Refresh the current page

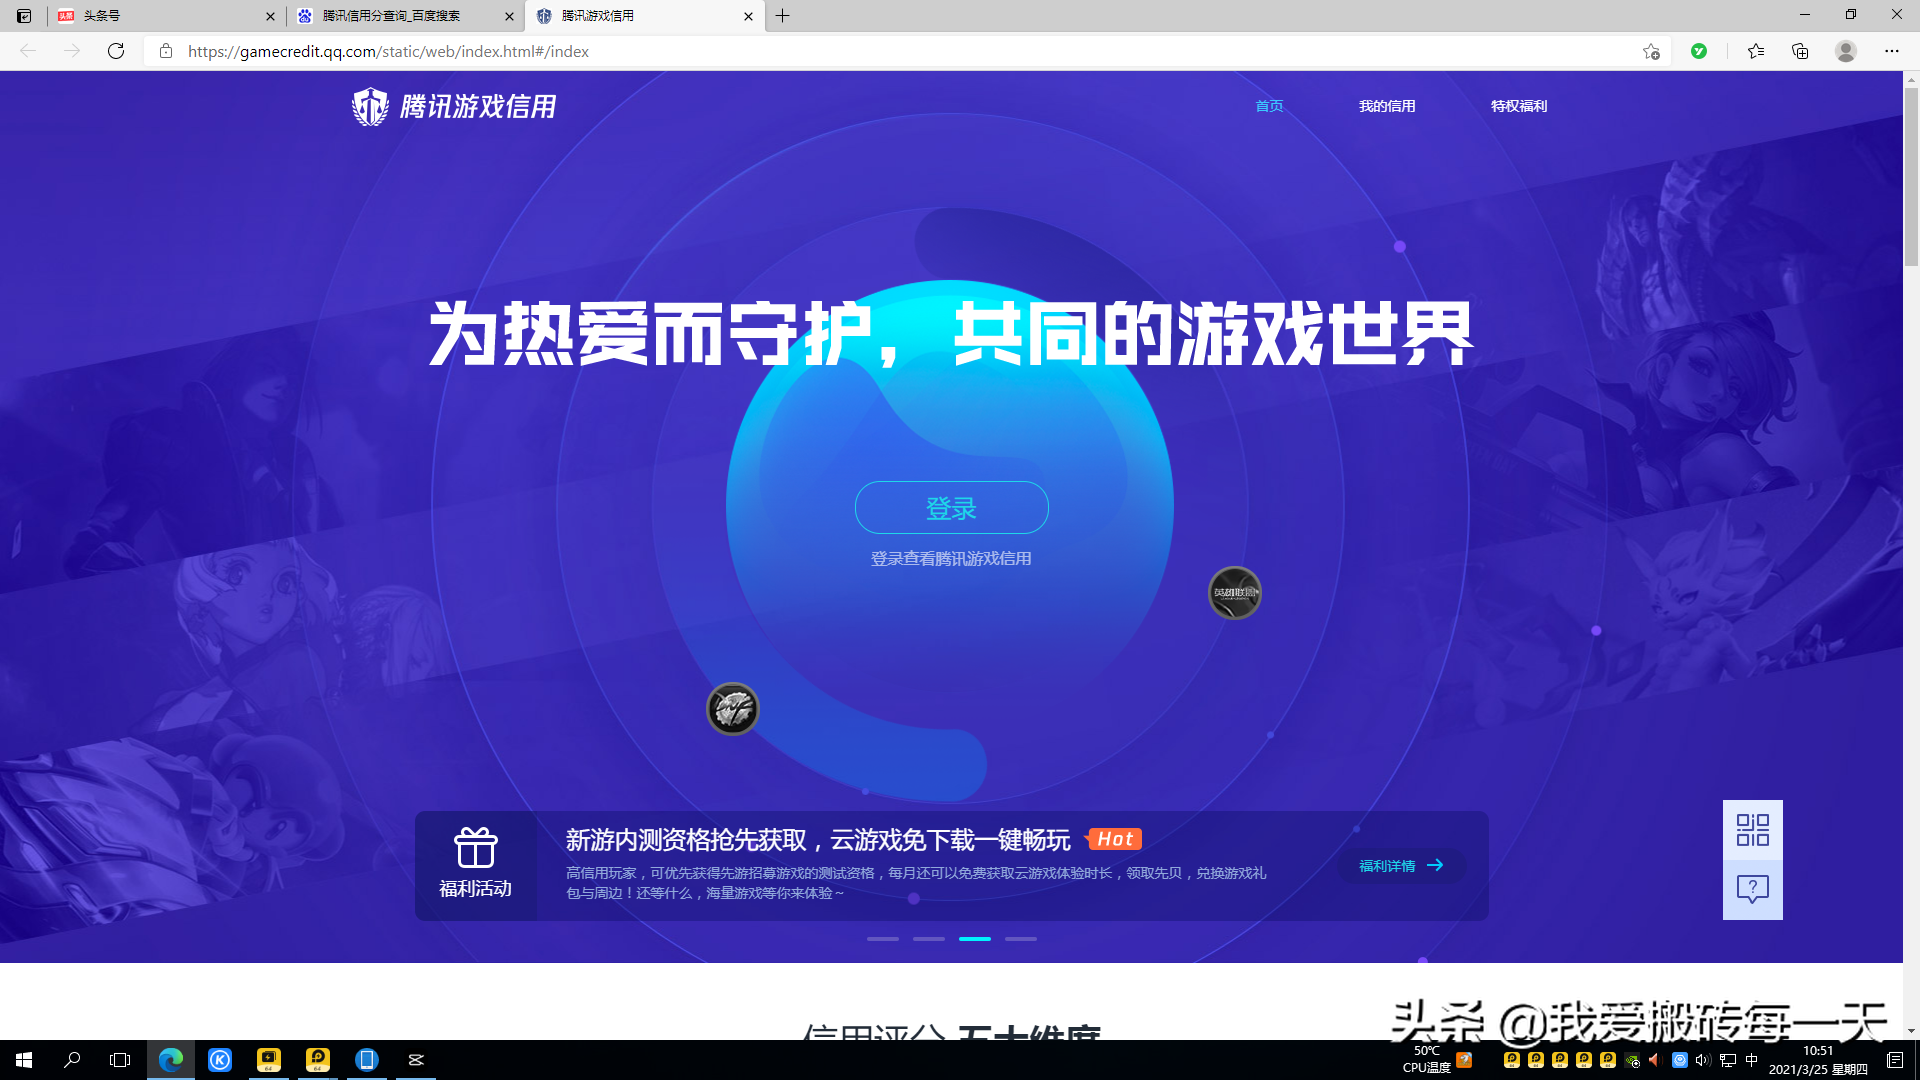coord(116,52)
